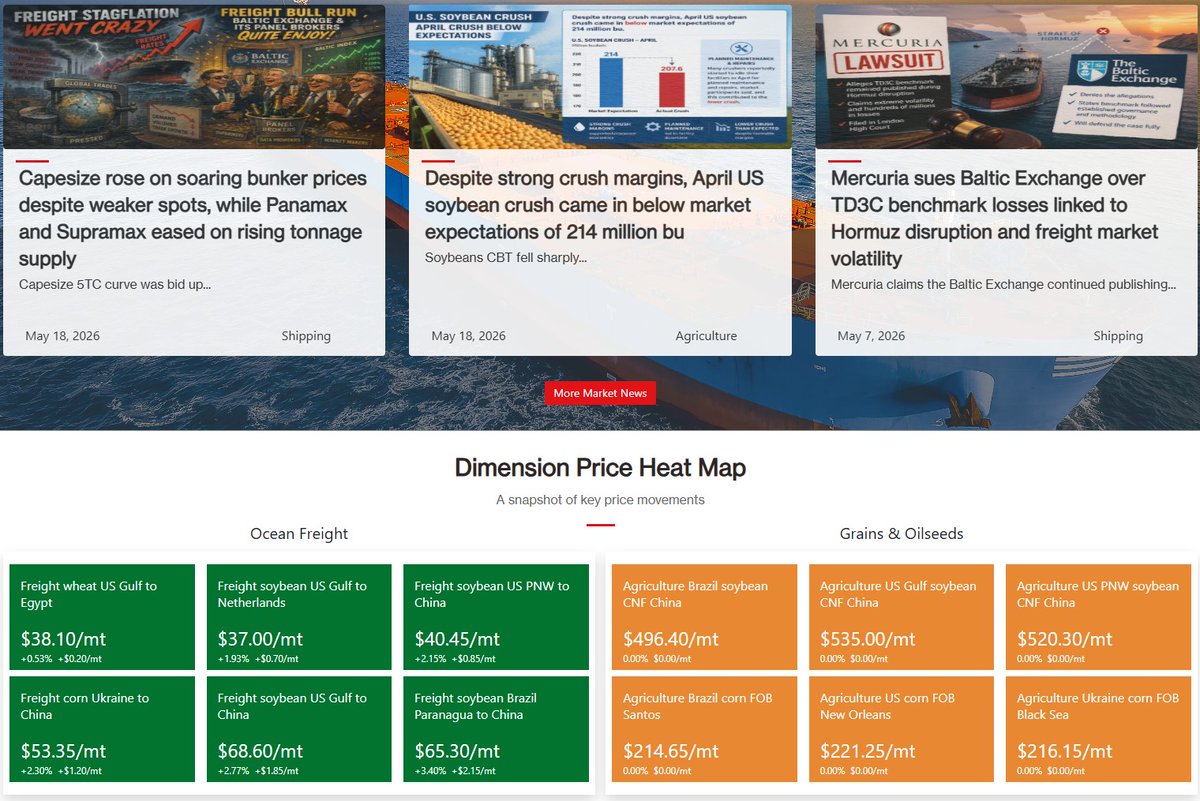Select the Shipping tag on the Mercuria article
Viewport: 1200px width, 801px height.
coord(1118,336)
